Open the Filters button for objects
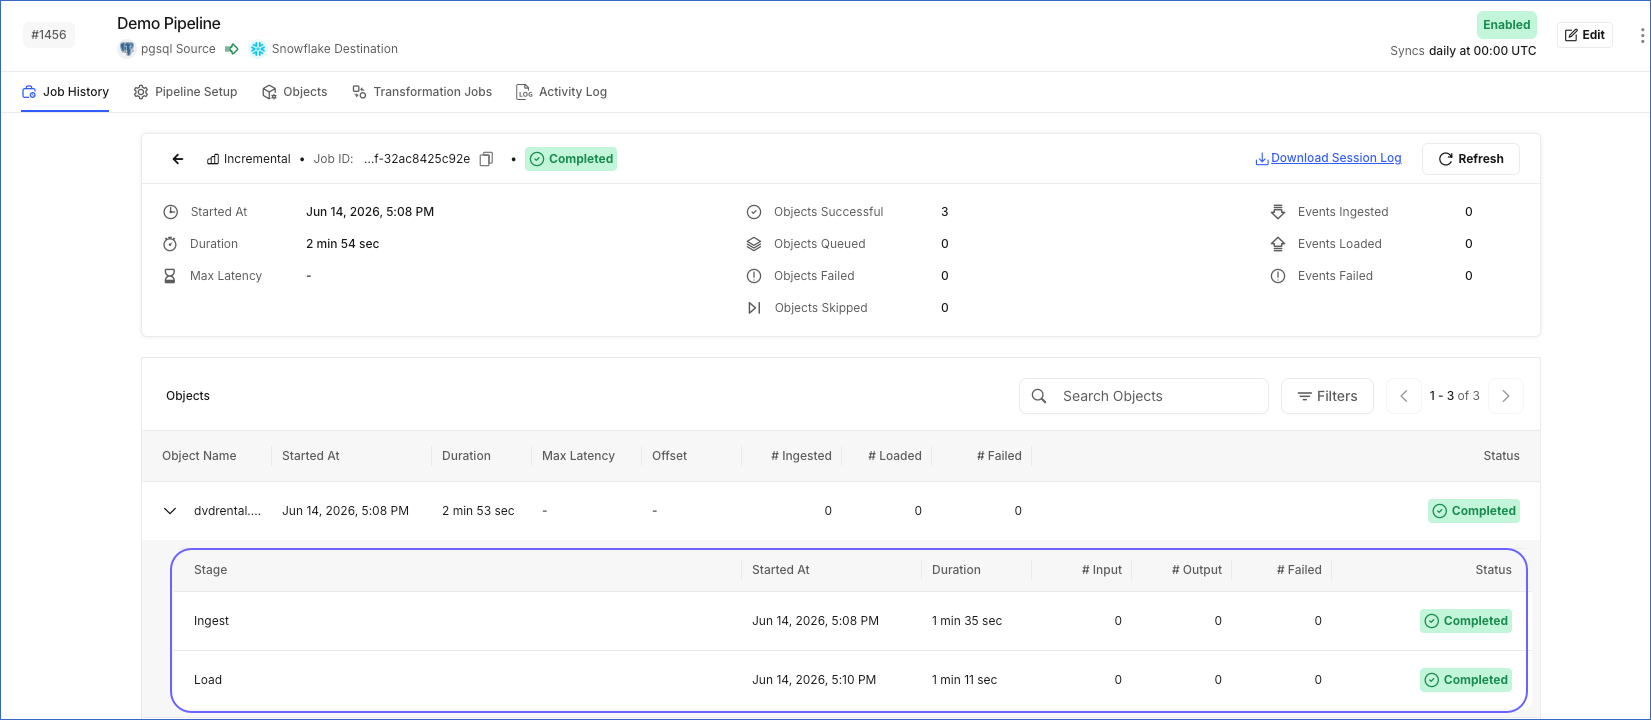 click(x=1327, y=396)
